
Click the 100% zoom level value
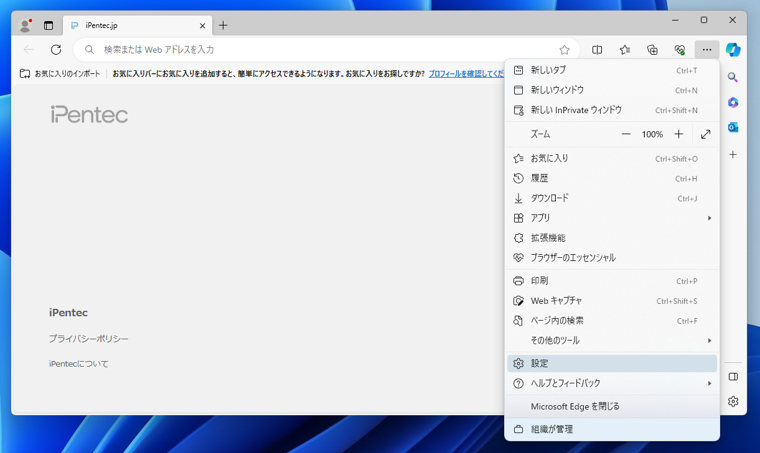coord(652,134)
